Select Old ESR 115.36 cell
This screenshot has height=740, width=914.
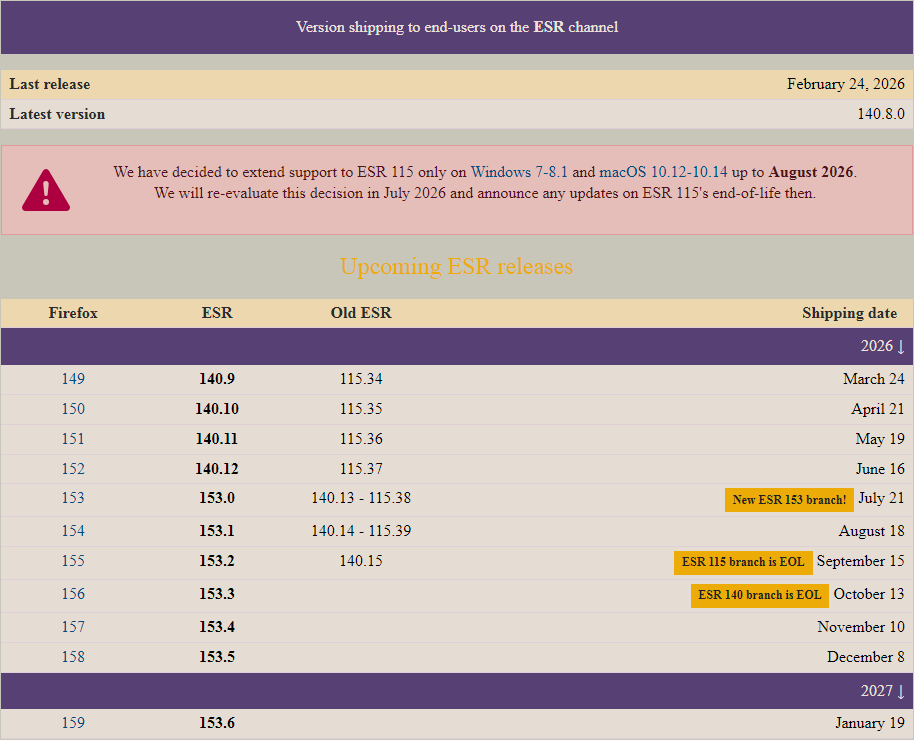click(x=361, y=439)
